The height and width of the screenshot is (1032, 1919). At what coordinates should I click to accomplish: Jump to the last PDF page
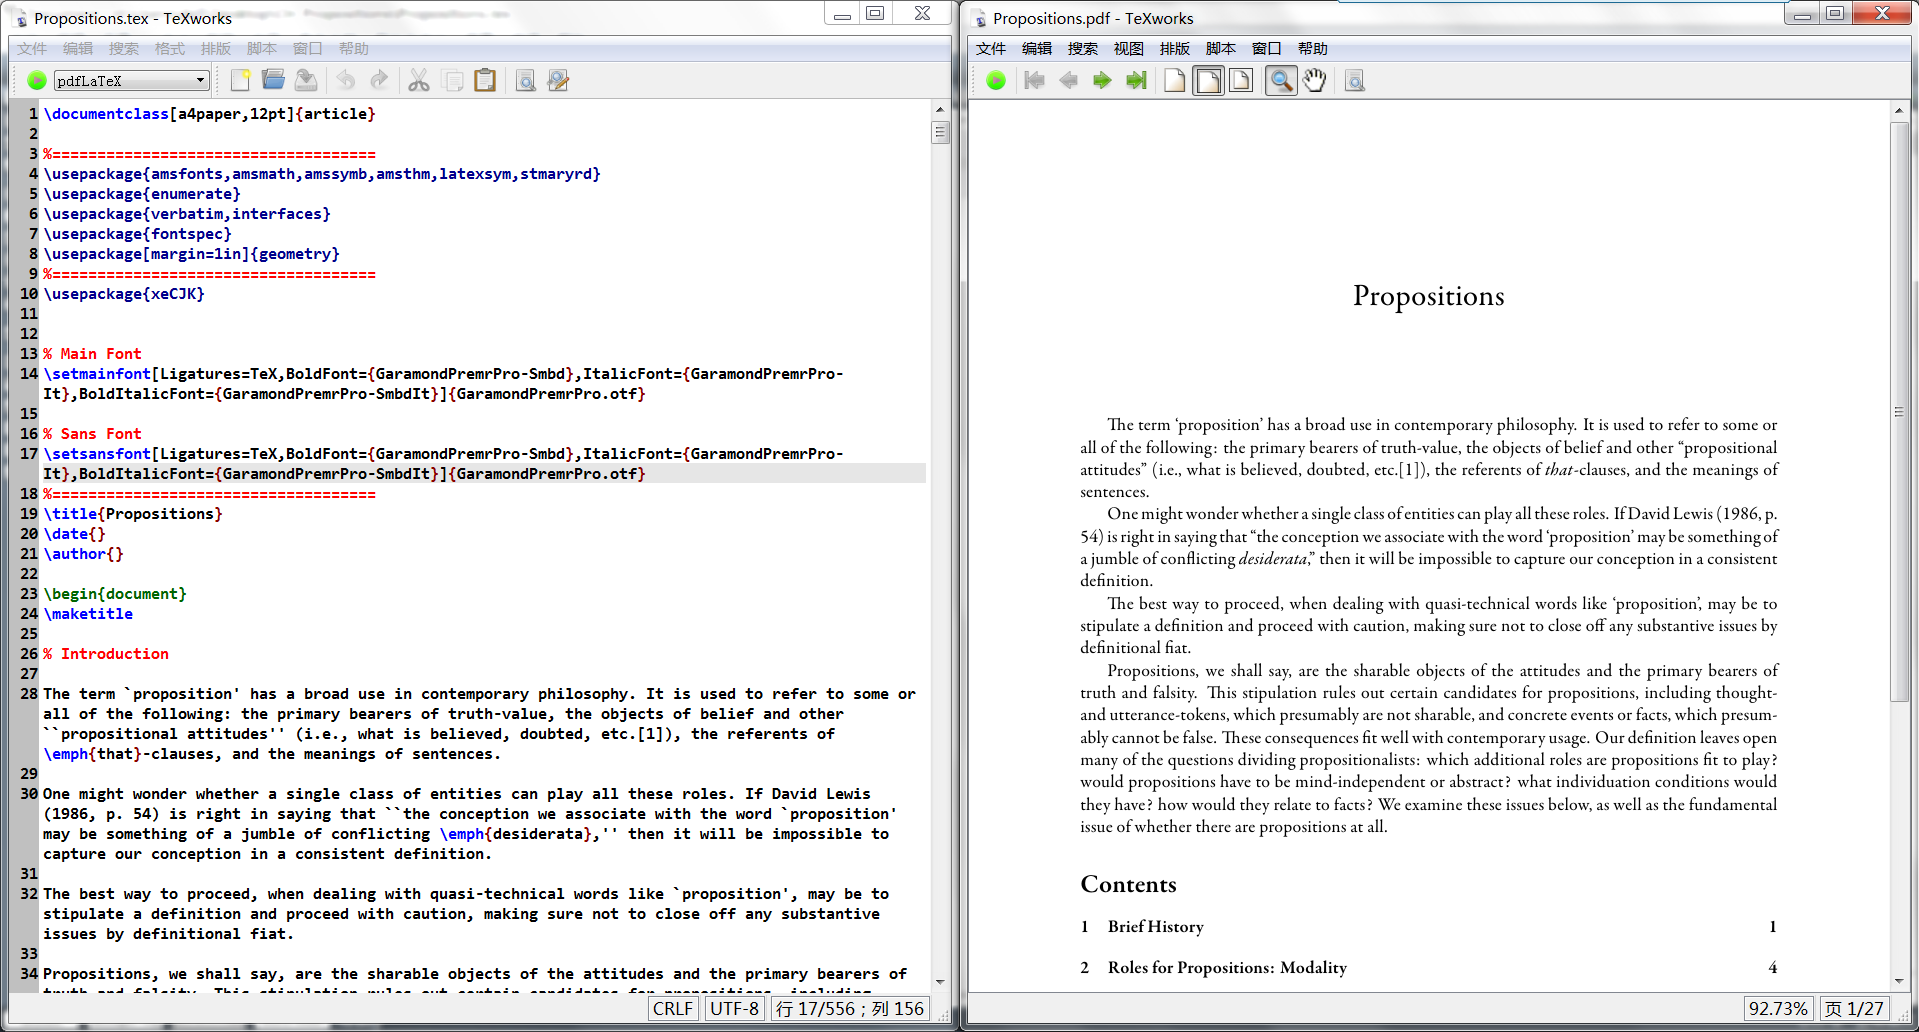1135,80
